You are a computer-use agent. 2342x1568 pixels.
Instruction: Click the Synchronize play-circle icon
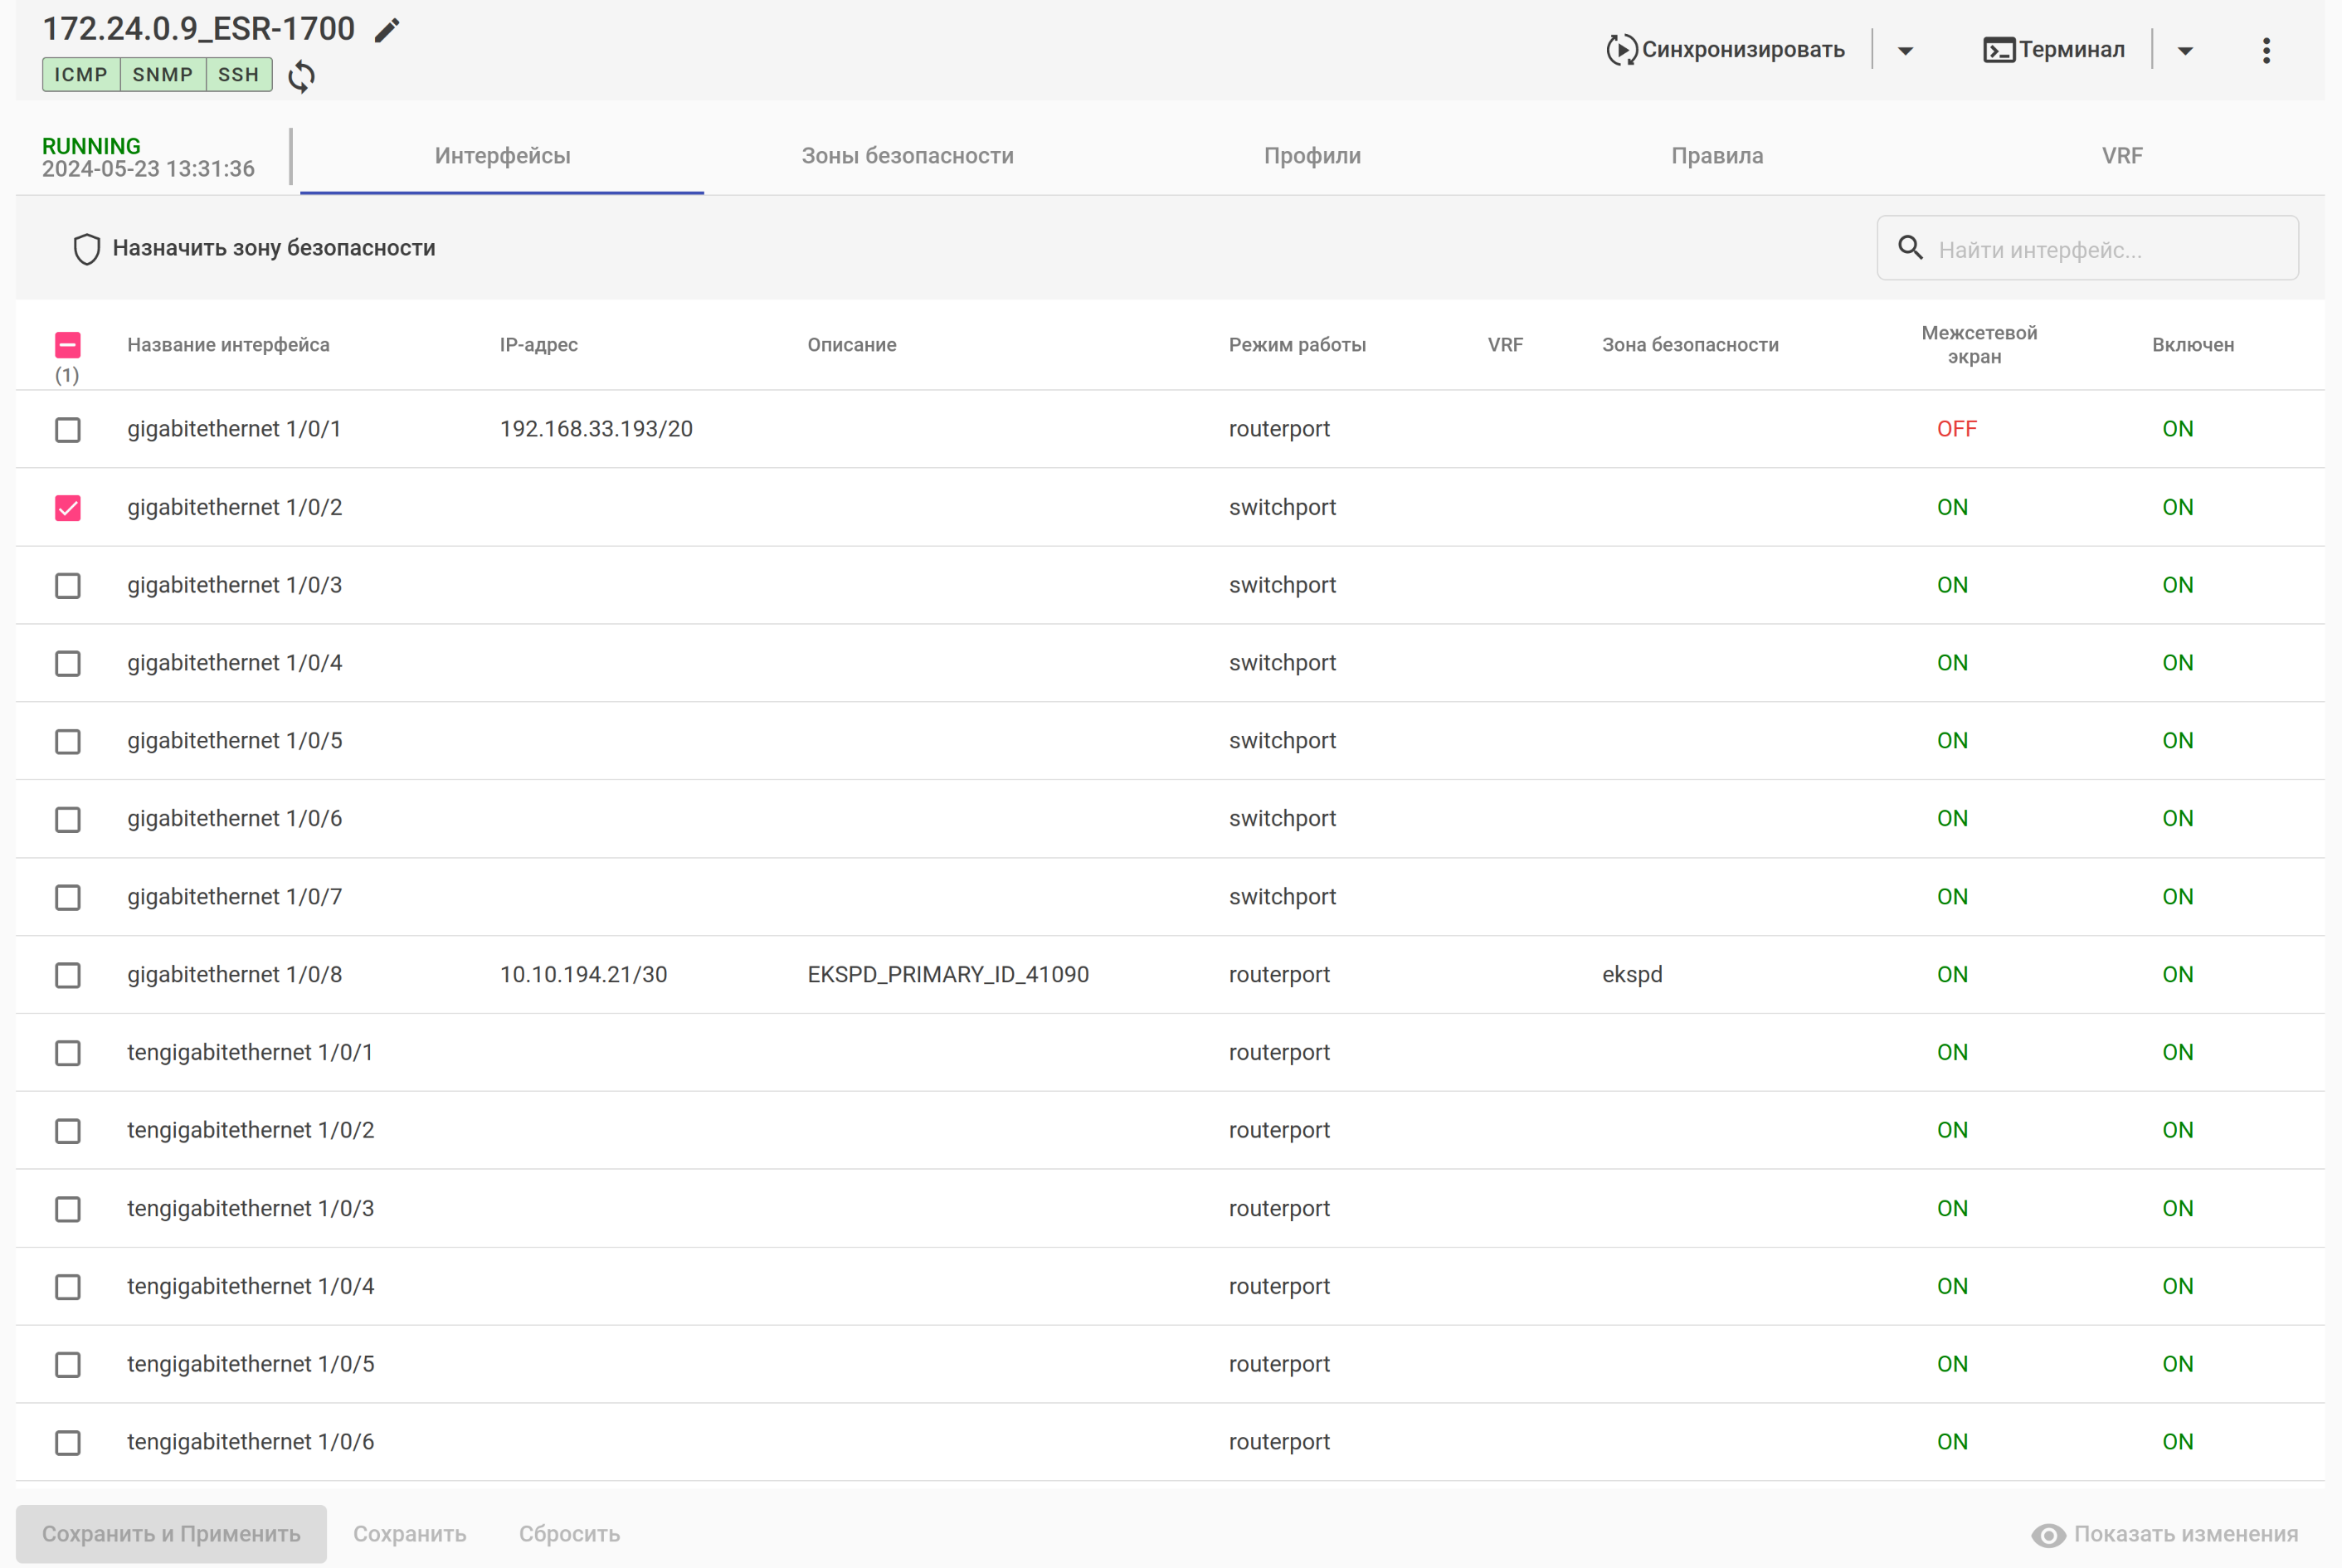1621,50
